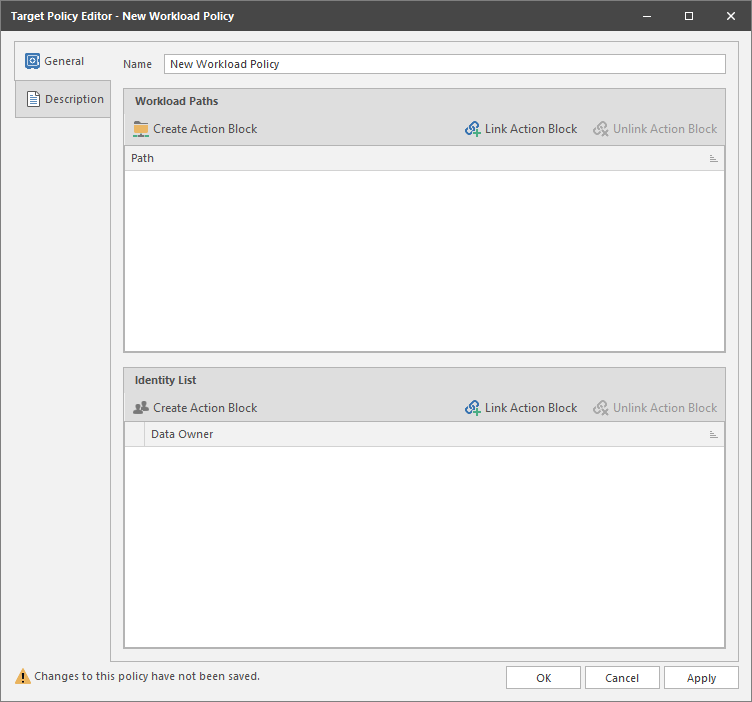Sort by the Path column header
The width and height of the screenshot is (752, 702).
tap(424, 158)
